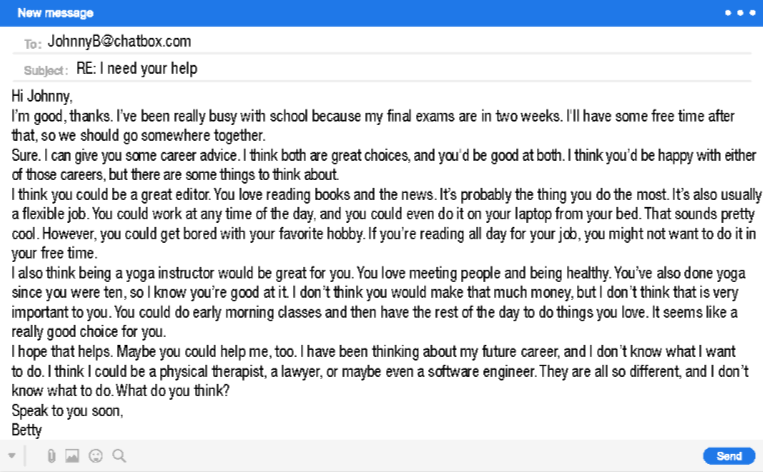Place cursor at the "Betty" signature
The image size is (763, 472).
28,430
